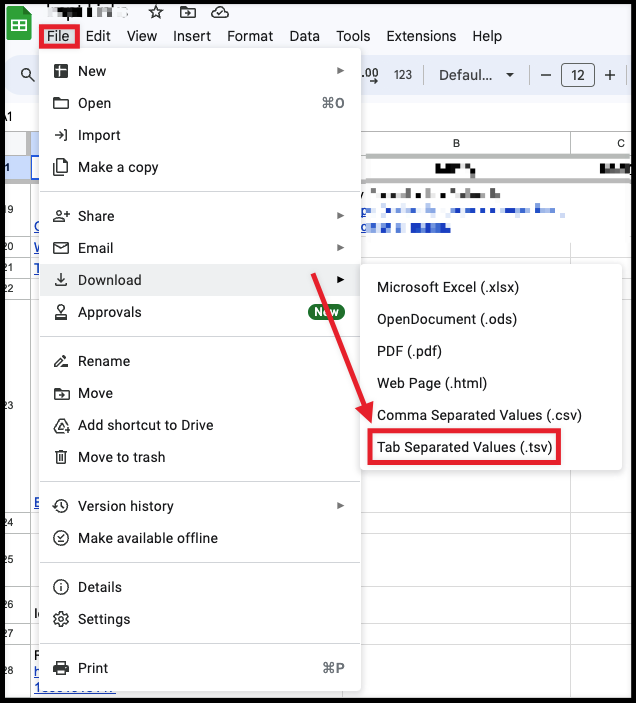Select Make available offline
Screen dimensions: 636x703
click(x=200, y=538)
